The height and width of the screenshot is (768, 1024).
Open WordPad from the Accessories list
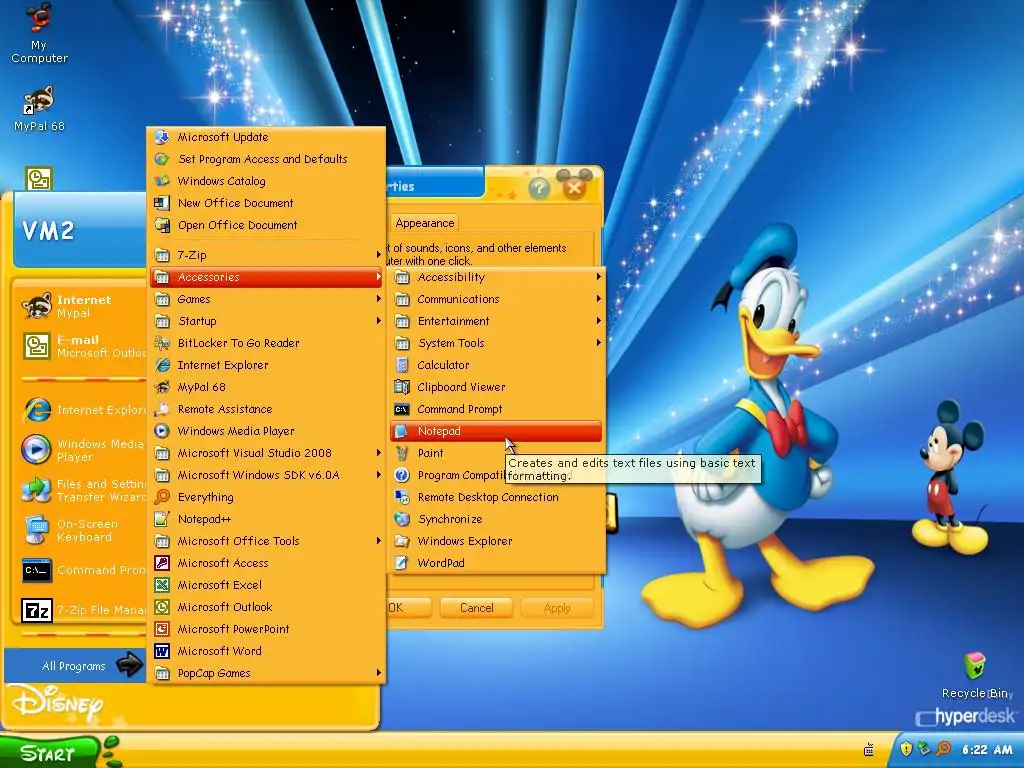[496, 563]
